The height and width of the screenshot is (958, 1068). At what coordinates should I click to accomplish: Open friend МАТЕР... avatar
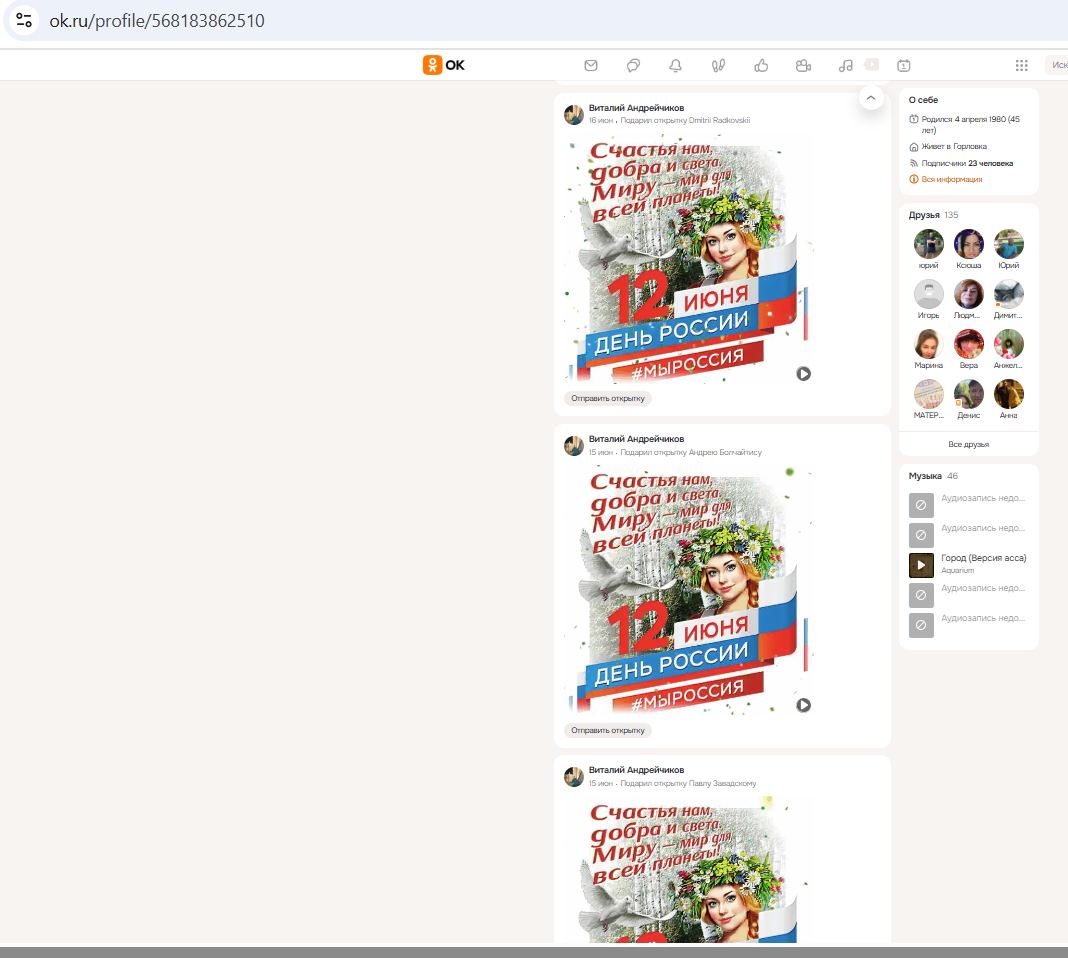point(928,394)
